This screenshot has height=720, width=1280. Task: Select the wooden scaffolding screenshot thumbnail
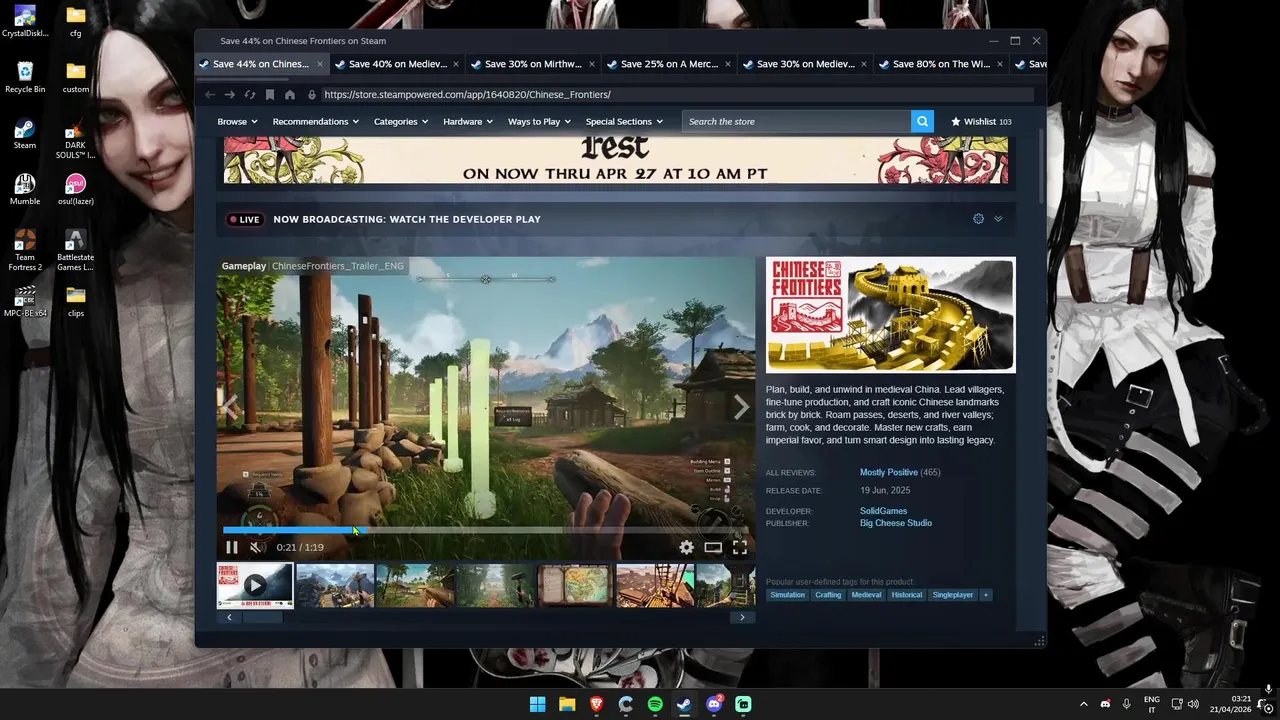pyautogui.click(x=655, y=586)
